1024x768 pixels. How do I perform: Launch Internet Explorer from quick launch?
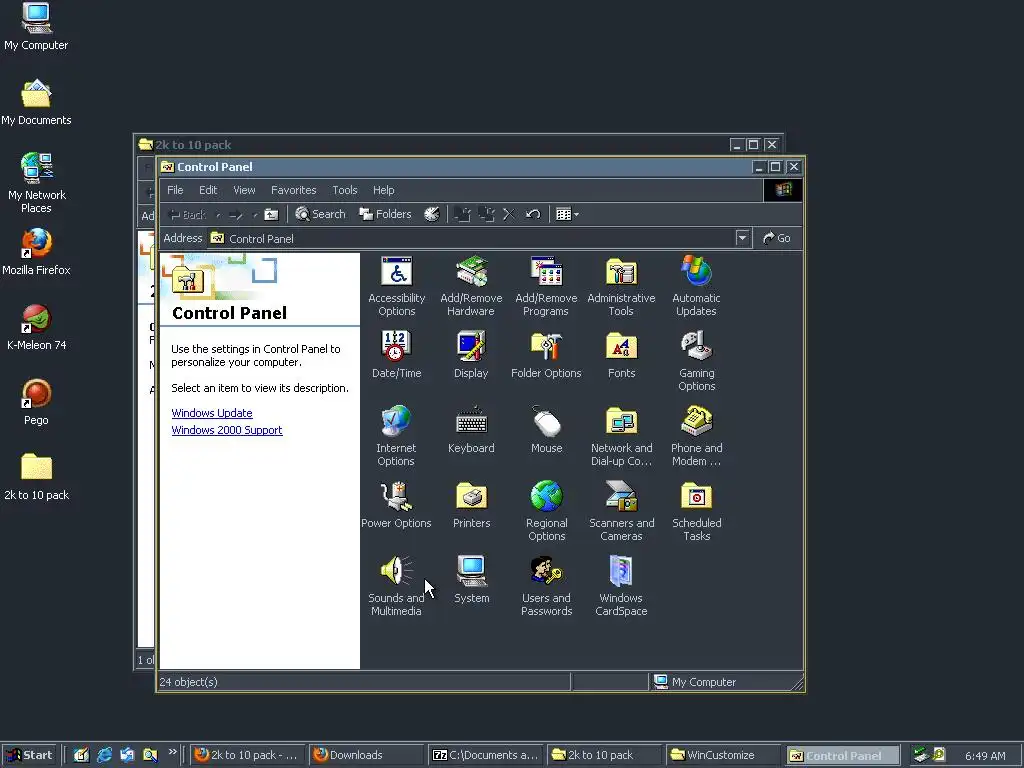point(104,755)
